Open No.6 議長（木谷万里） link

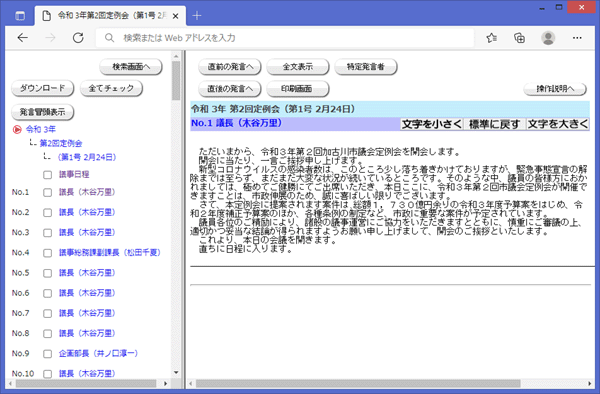[87, 293]
